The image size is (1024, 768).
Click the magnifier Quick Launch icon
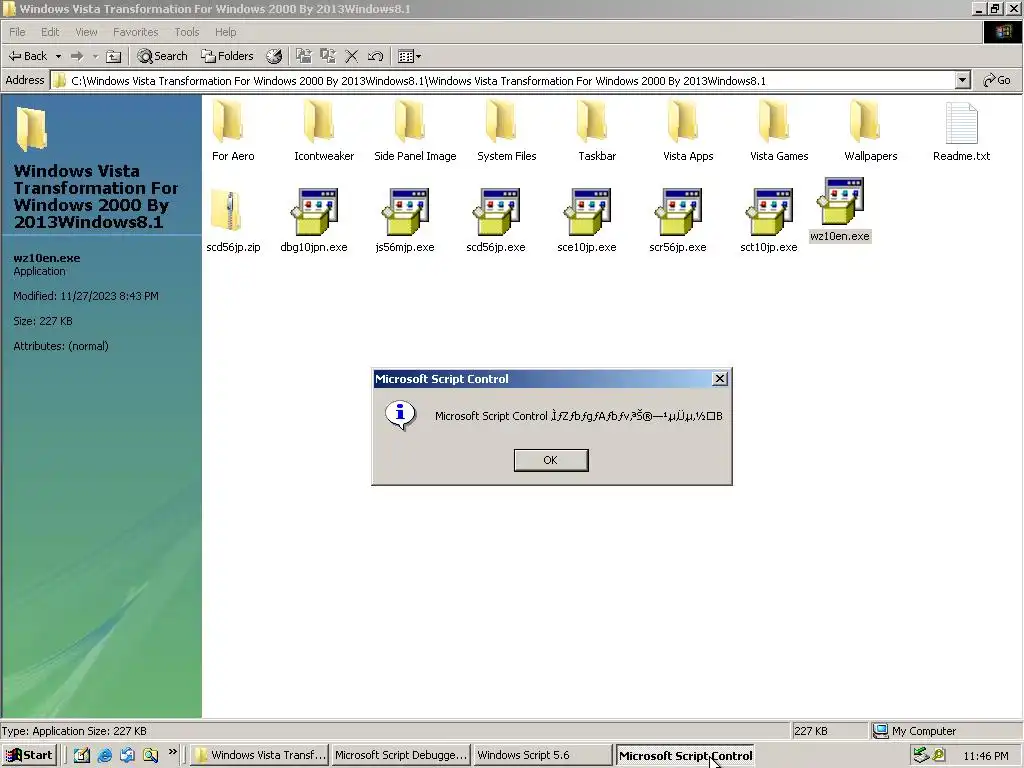(x=150, y=755)
